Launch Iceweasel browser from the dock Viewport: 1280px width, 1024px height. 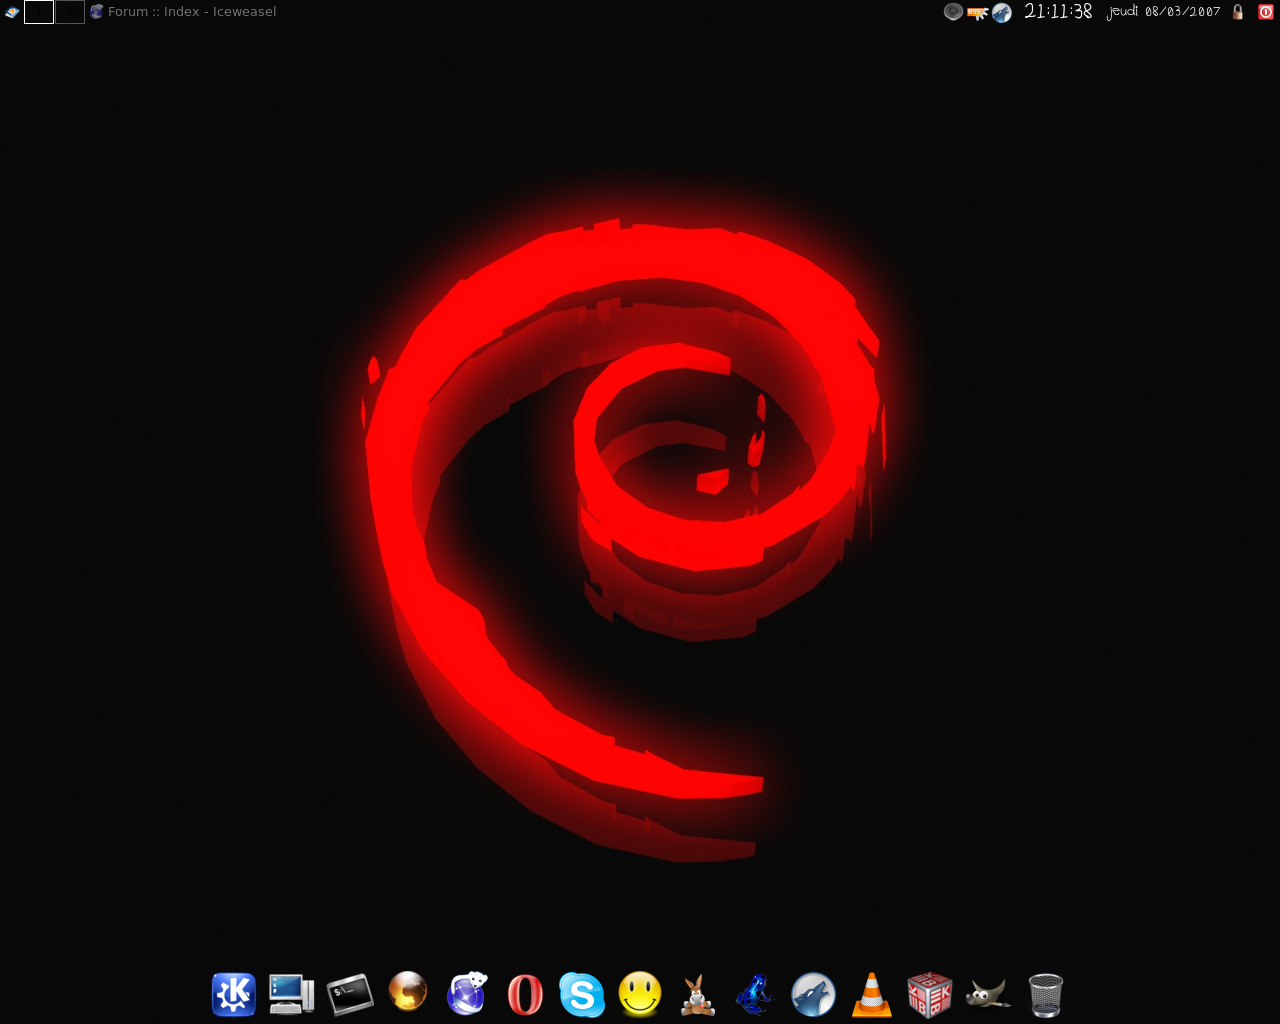pos(466,994)
